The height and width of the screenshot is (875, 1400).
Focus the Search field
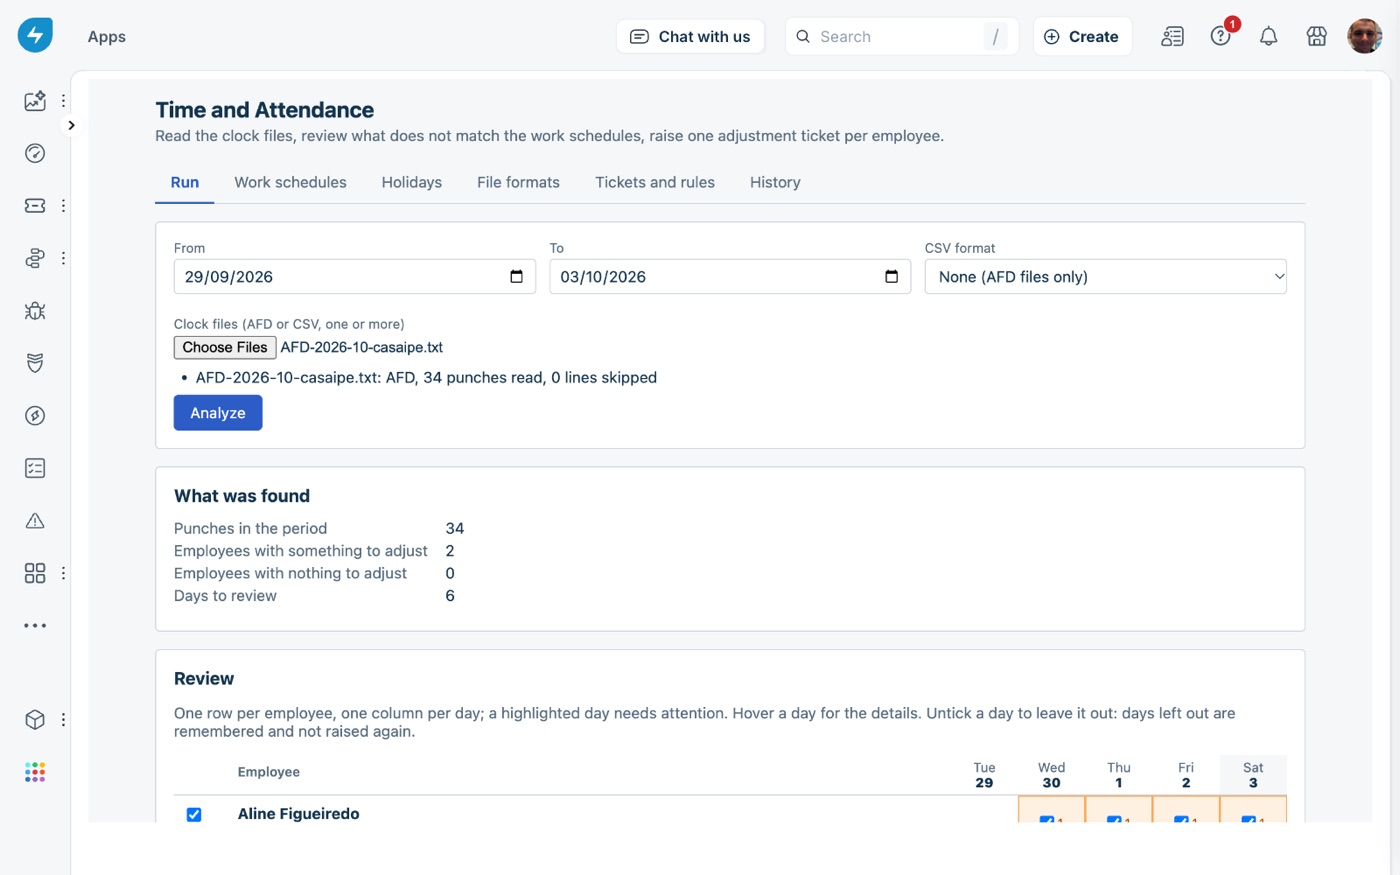(x=901, y=36)
